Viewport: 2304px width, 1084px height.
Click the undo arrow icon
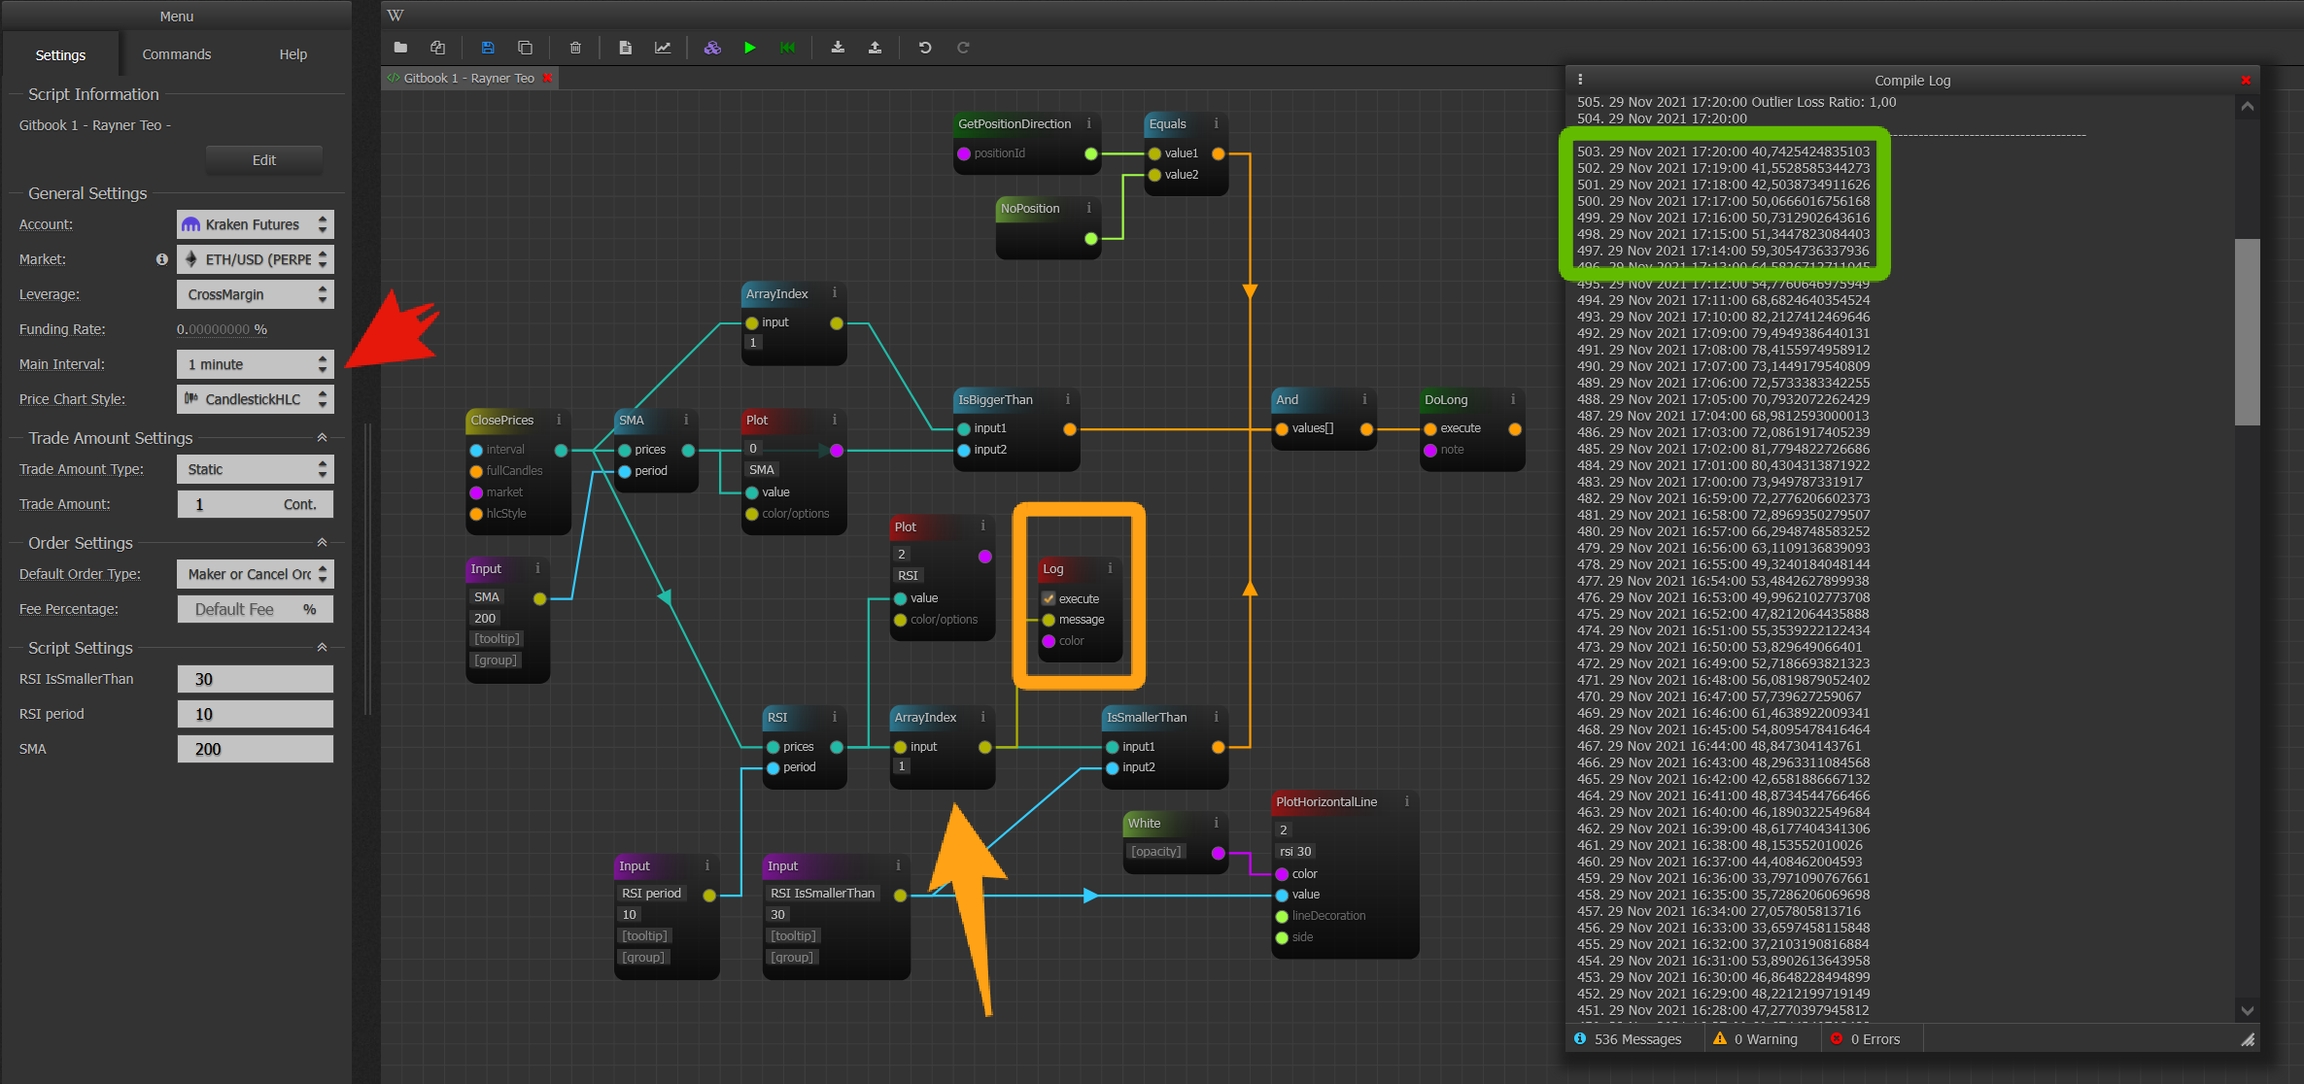click(x=925, y=47)
